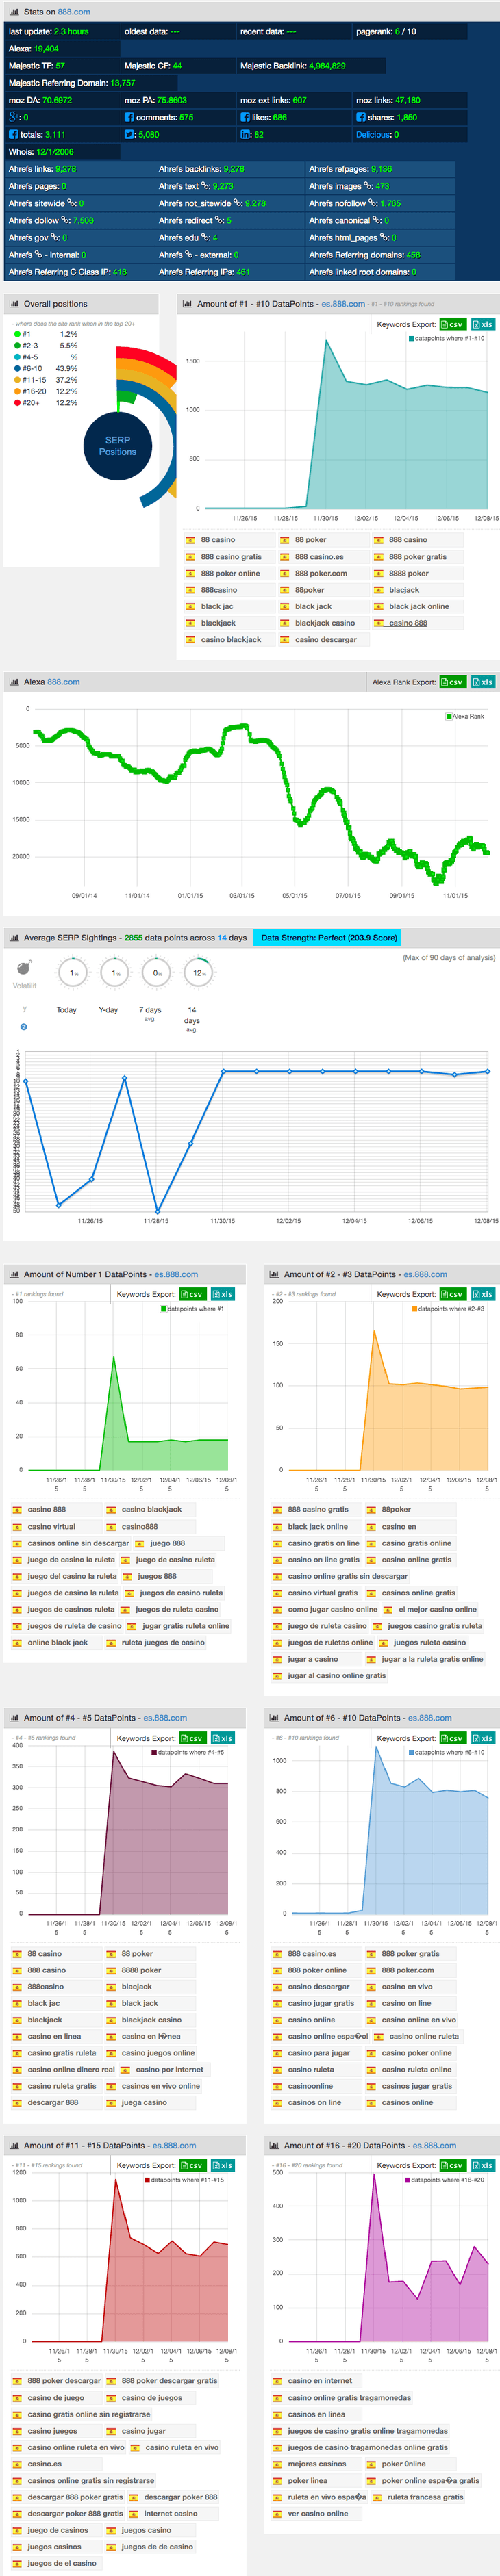The width and height of the screenshot is (500, 2576).
Task: Open the 888.com link in Stats header
Action: click(73, 12)
